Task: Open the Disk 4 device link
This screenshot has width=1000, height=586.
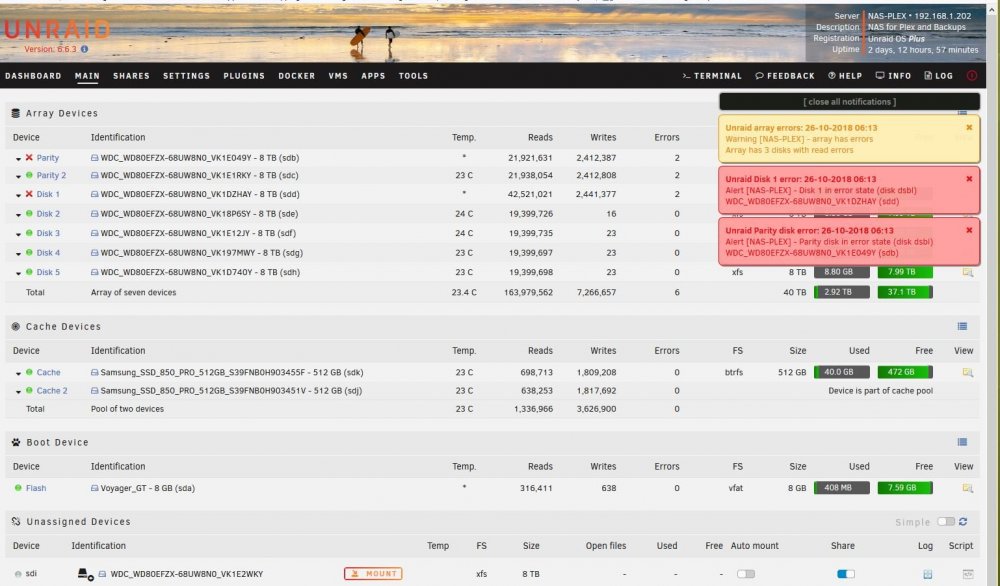Action: (48, 253)
